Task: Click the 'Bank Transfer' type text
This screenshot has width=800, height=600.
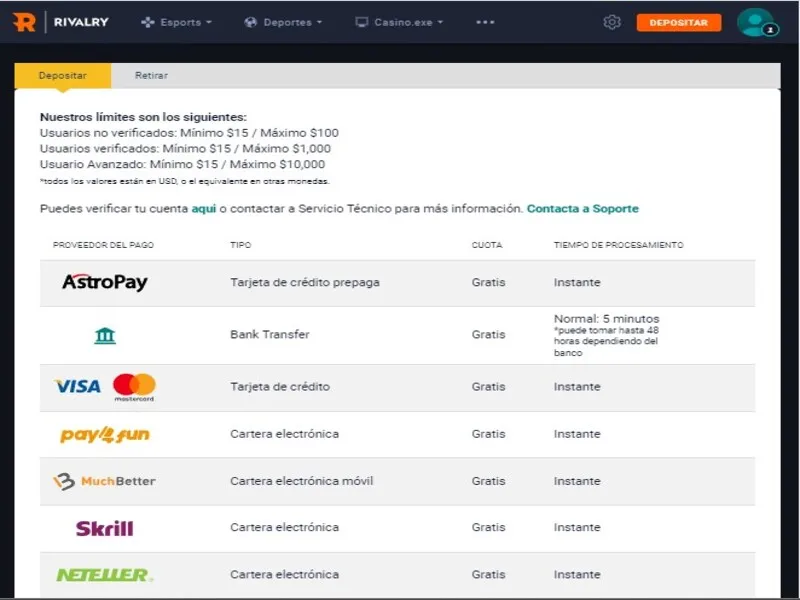Action: [270, 334]
